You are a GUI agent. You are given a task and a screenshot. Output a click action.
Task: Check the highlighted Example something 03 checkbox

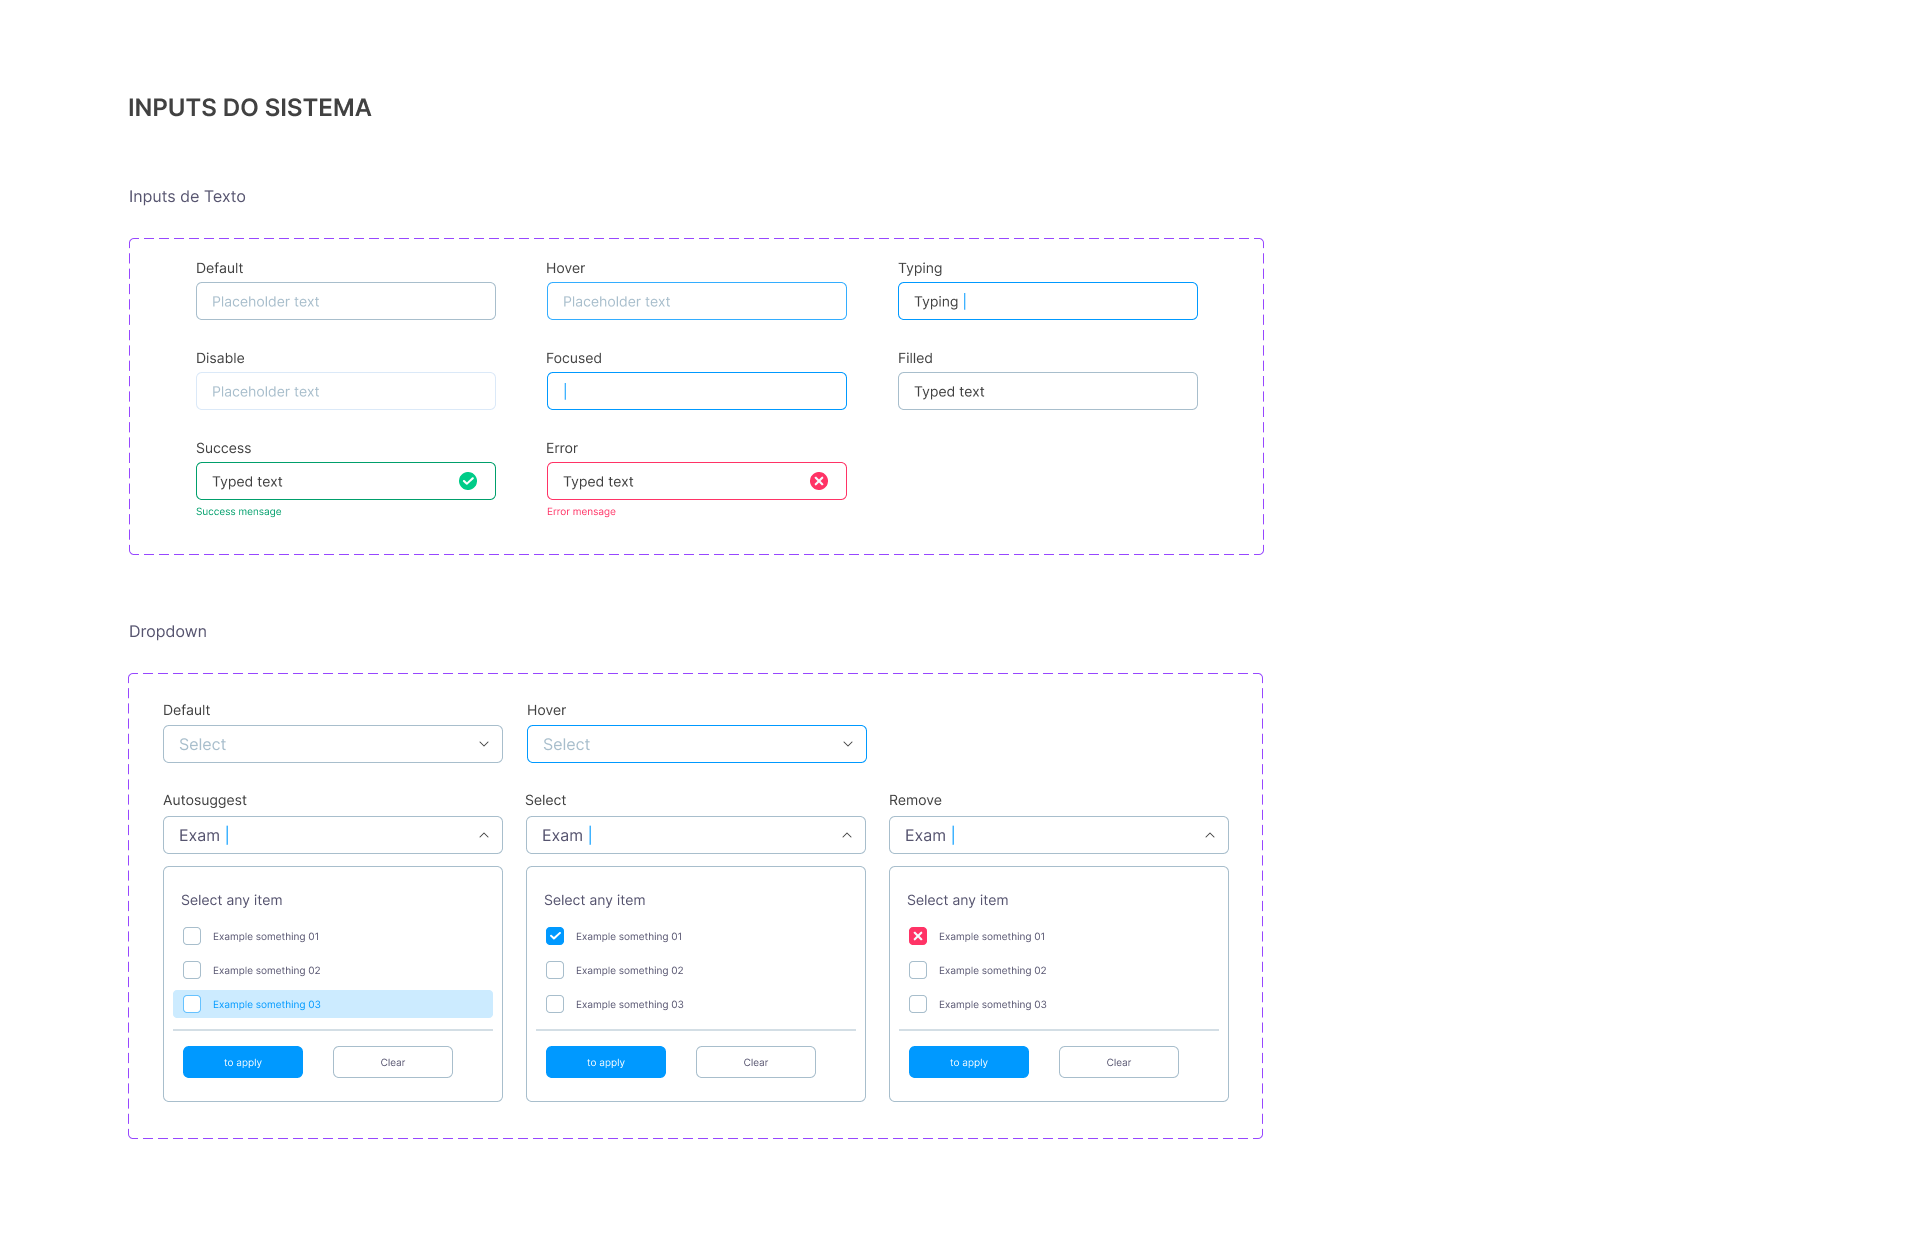tap(192, 1004)
